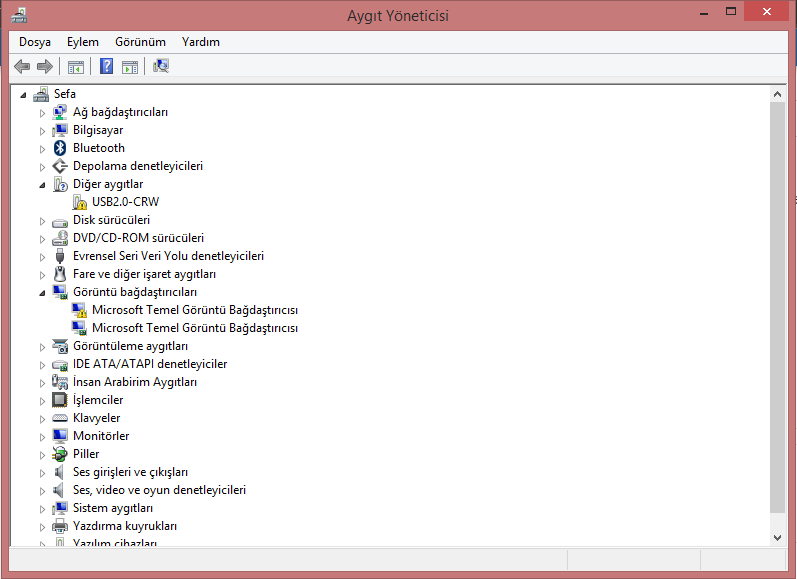This screenshot has width=797, height=579.
Task: Click the Evrensel Seri Veri Yolu USB icon
Action: click(x=60, y=256)
